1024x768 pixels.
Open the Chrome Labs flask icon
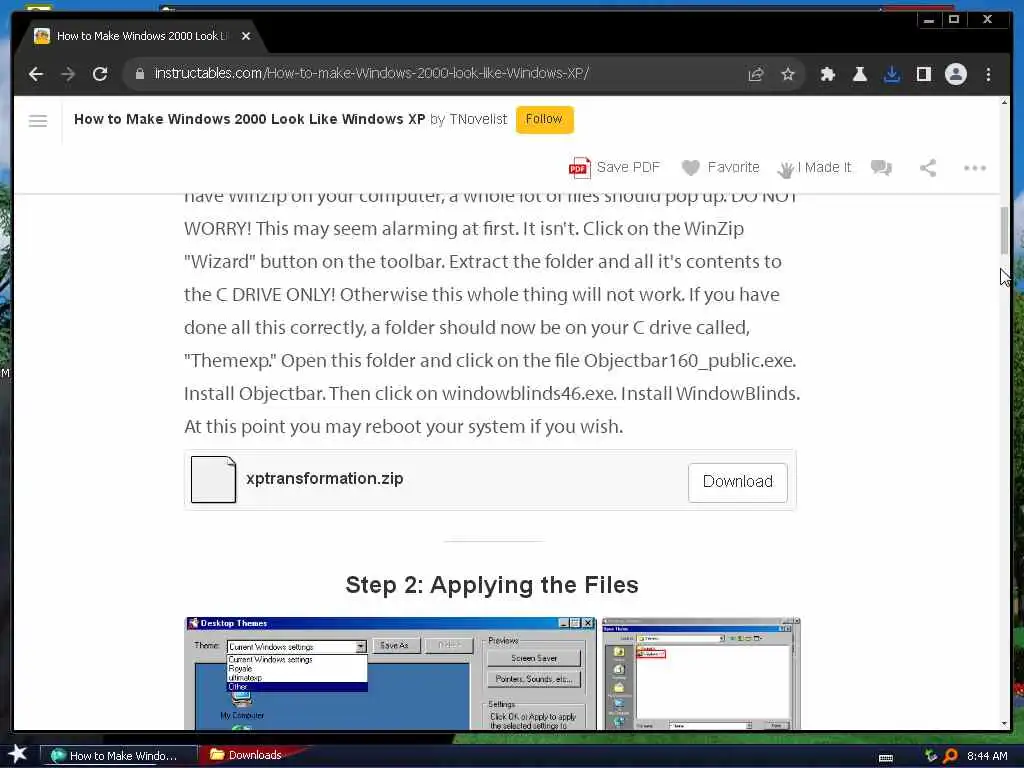coord(859,74)
